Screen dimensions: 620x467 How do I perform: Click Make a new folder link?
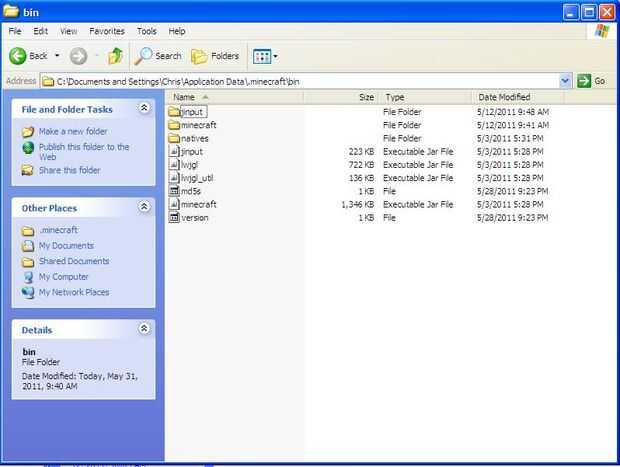click(x=73, y=131)
